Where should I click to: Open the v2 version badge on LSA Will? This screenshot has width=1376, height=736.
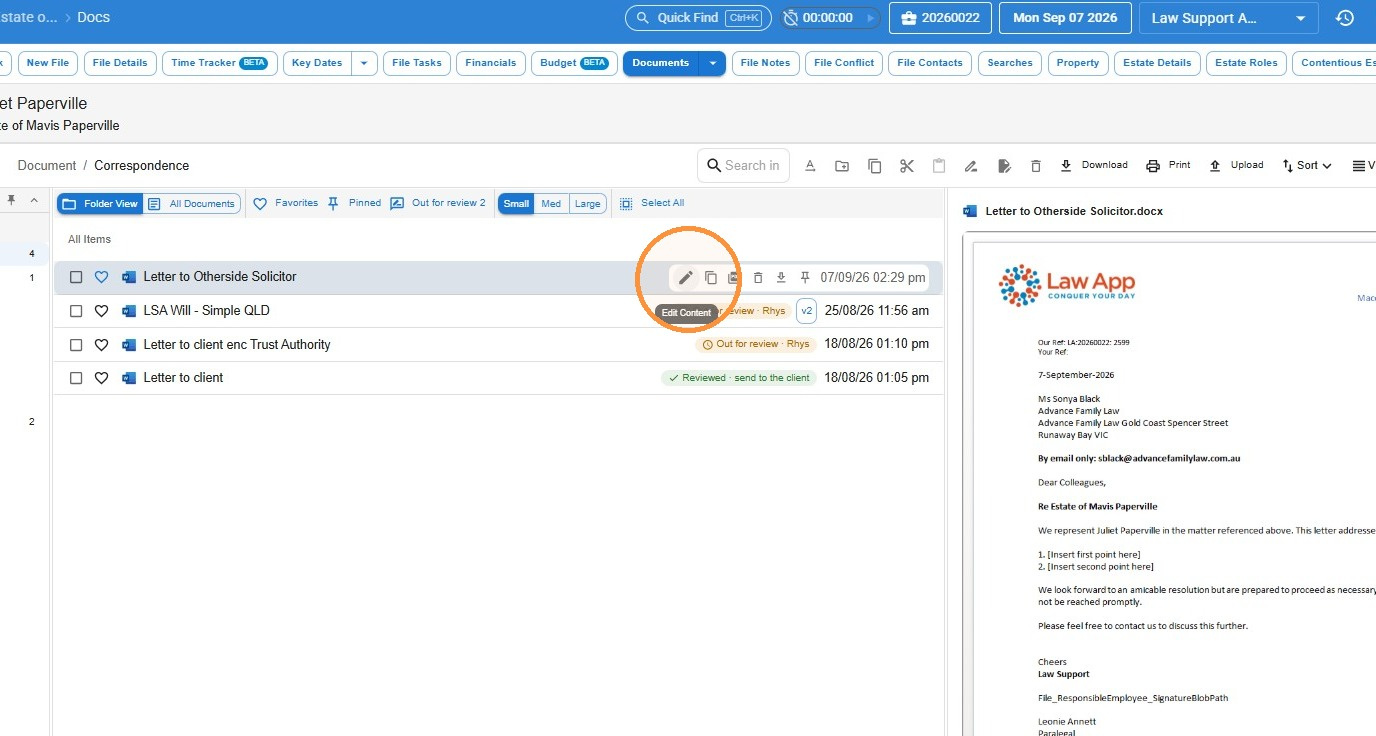tap(807, 311)
